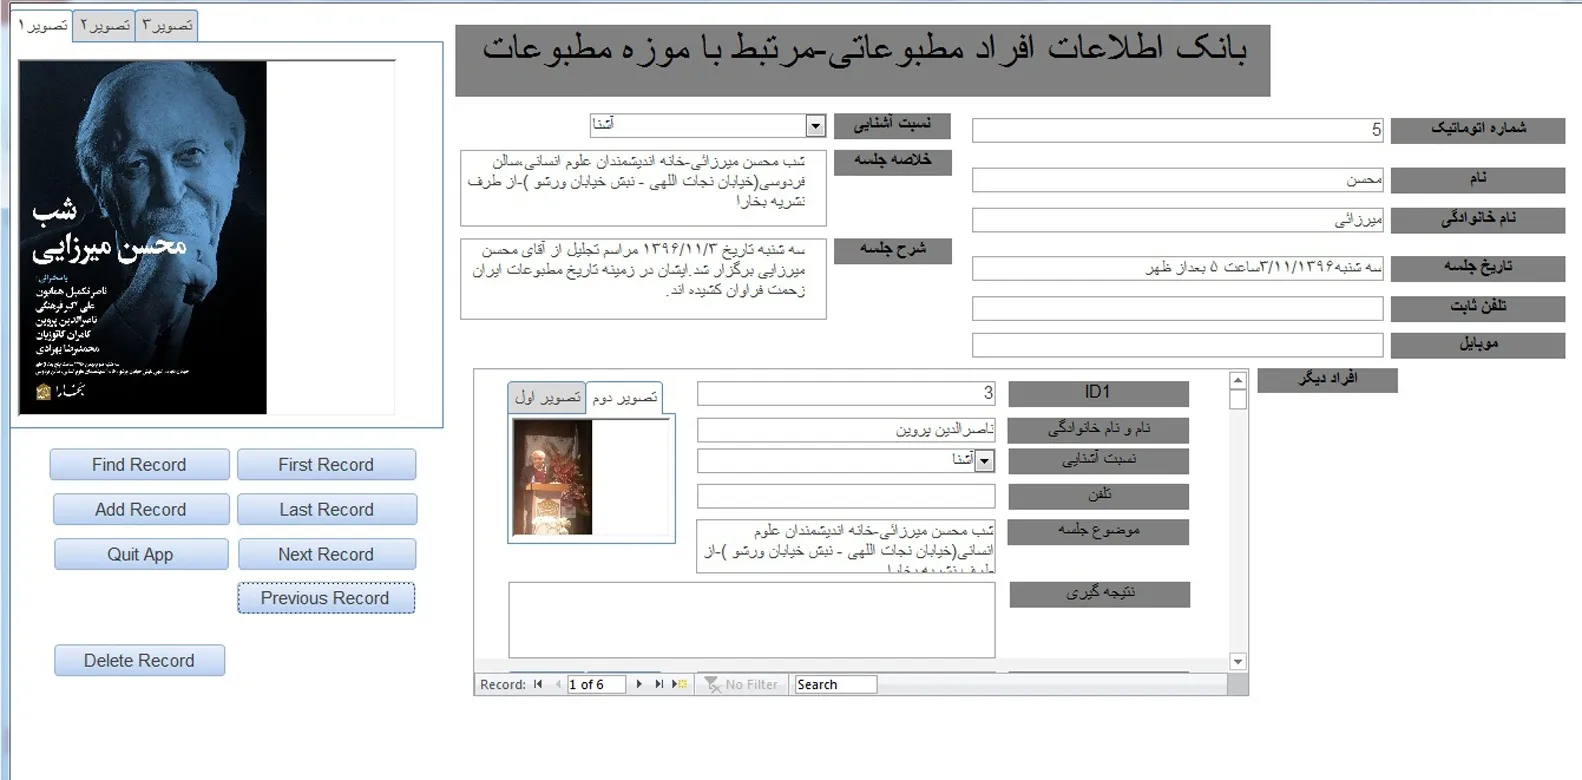Go to Previous Record button
The width and height of the screenshot is (1582, 780).
[x=325, y=598]
